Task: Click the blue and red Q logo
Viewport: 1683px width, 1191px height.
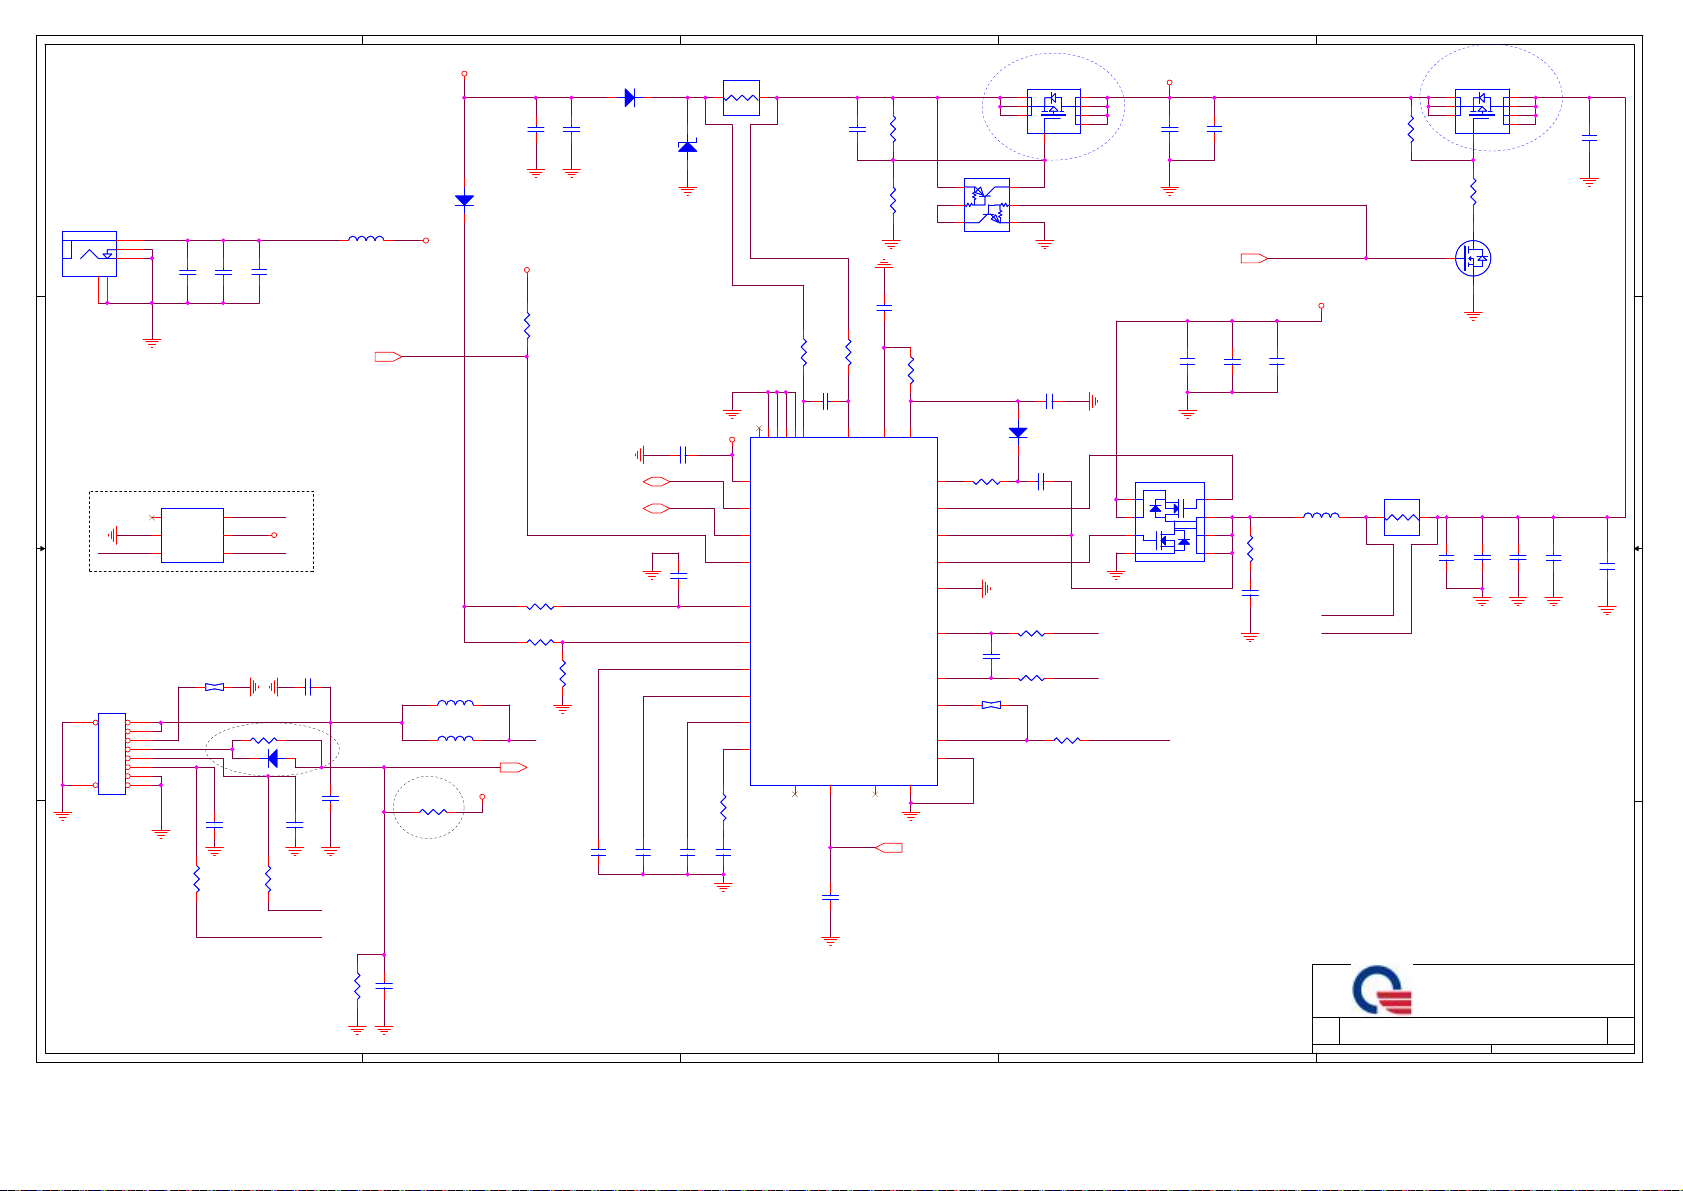Action: pos(1381,990)
